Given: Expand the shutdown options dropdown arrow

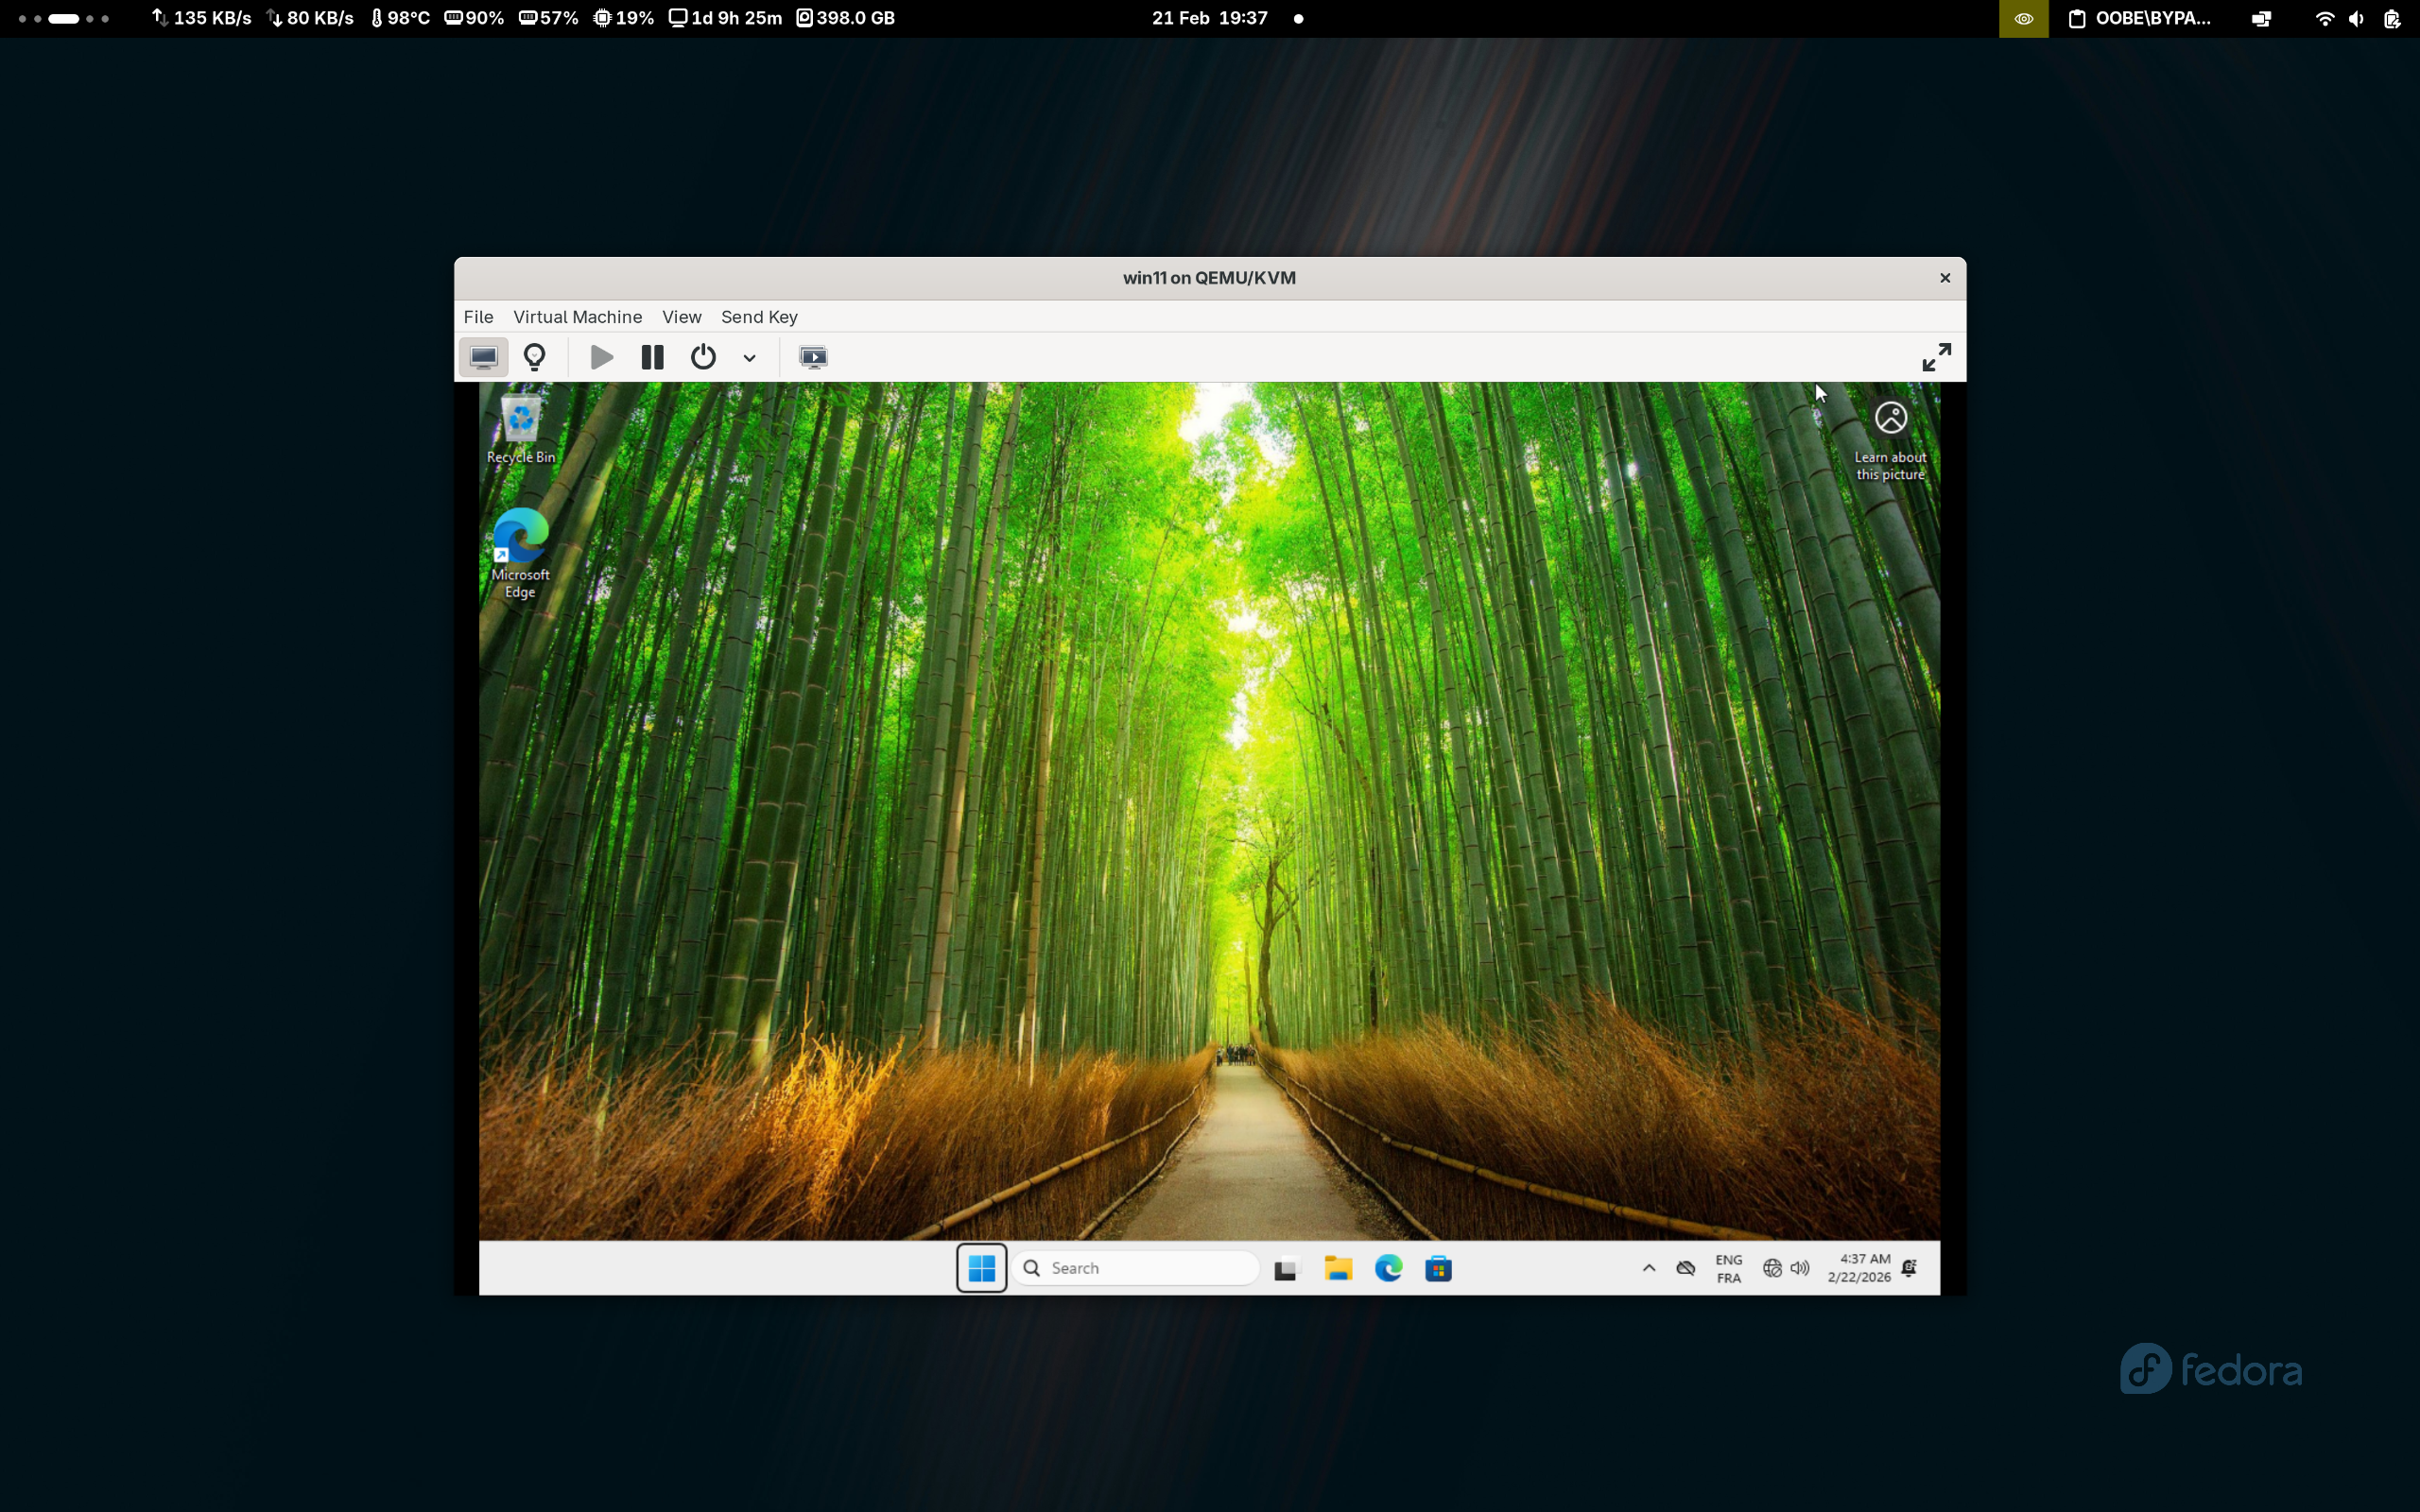Looking at the screenshot, I should [749, 358].
